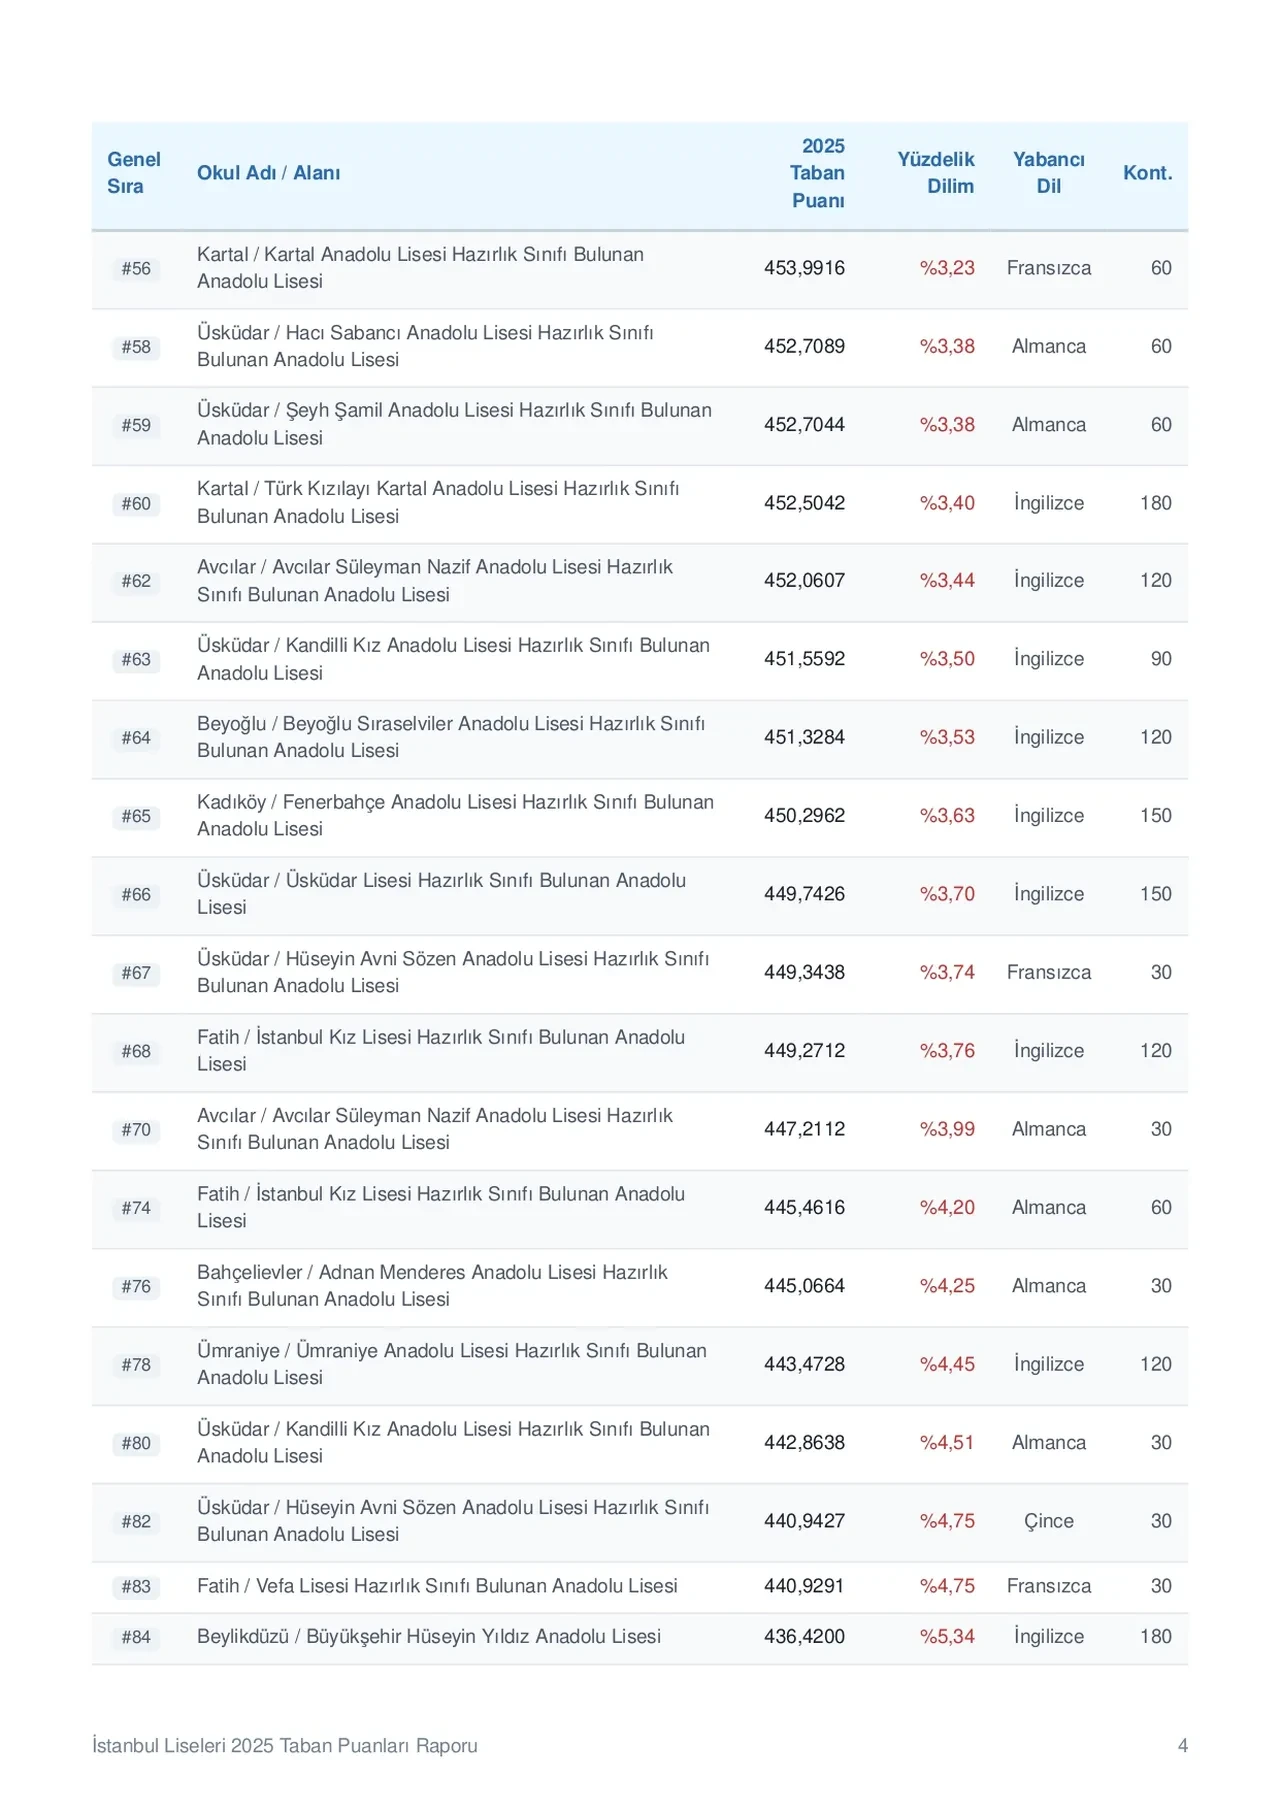Click the Yabancı Dil column header
The image size is (1280, 1809).
1048,173
